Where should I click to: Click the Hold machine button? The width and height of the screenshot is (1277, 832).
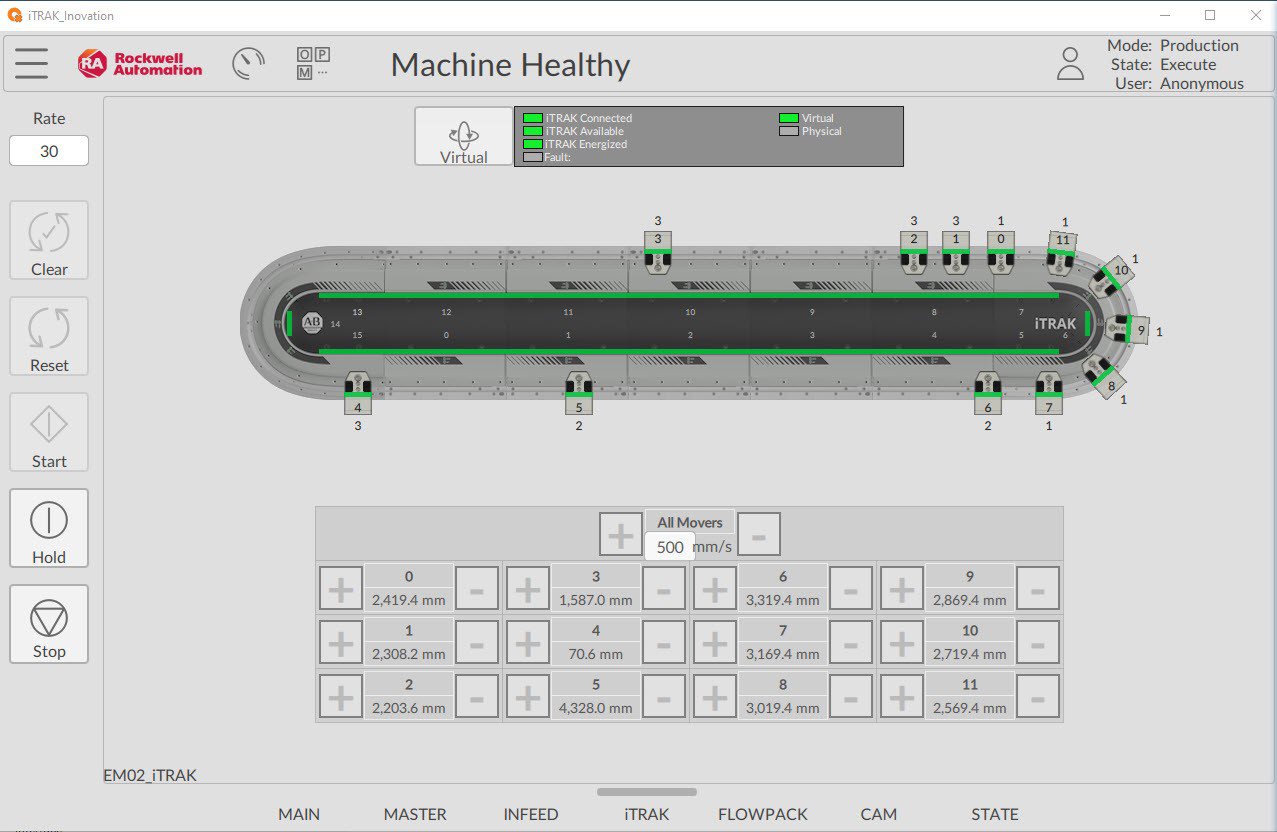49,528
